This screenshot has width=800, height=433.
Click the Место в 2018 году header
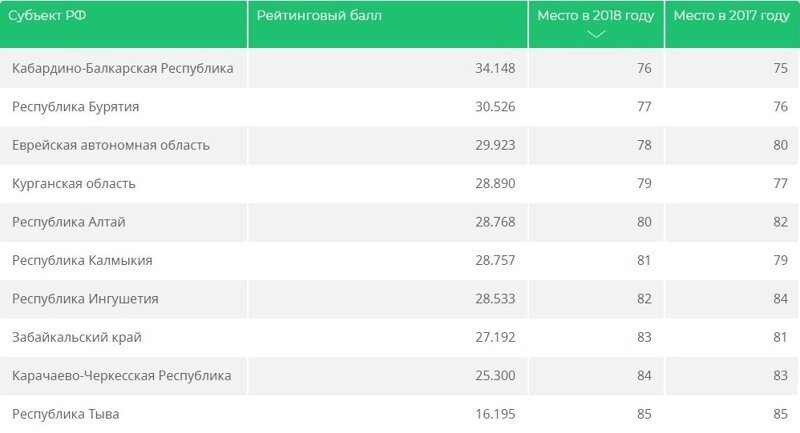pos(595,16)
